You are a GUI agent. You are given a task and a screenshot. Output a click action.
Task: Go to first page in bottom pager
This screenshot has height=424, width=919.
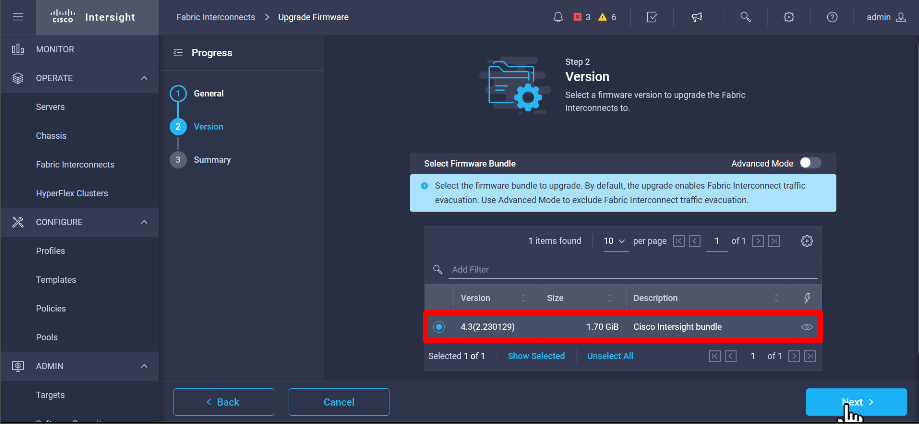point(714,356)
